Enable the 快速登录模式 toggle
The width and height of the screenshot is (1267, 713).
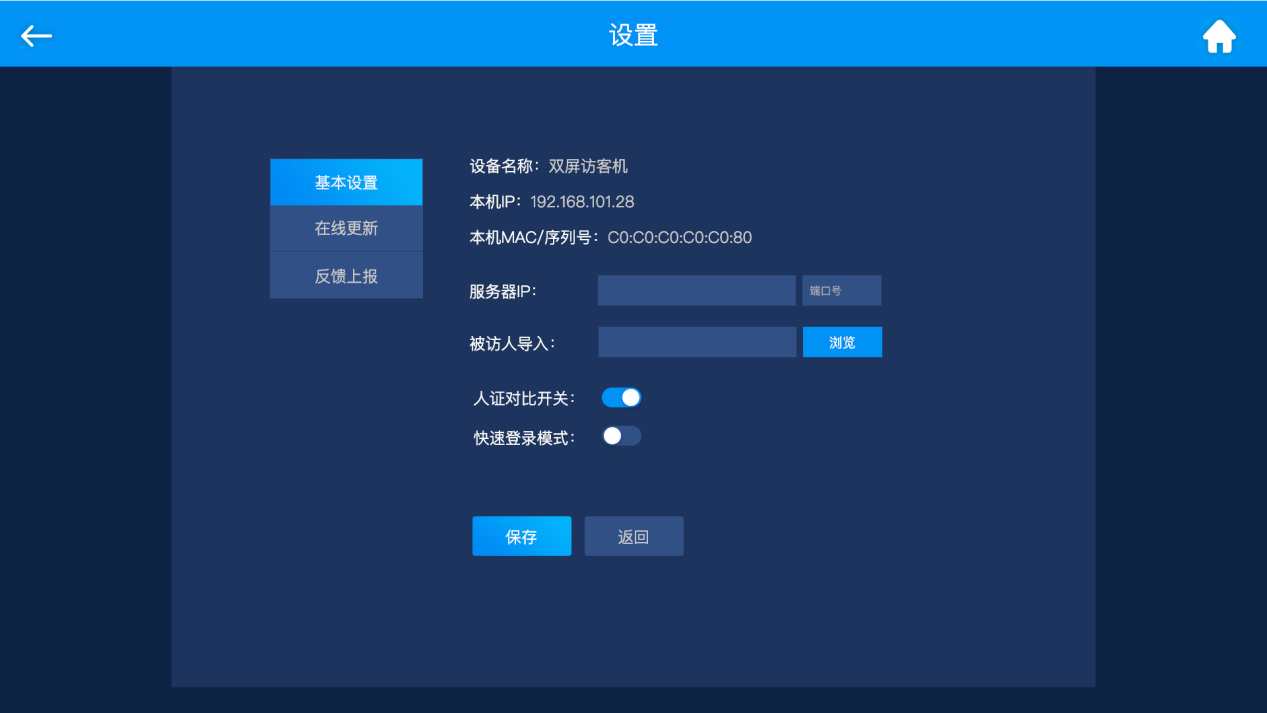621,436
